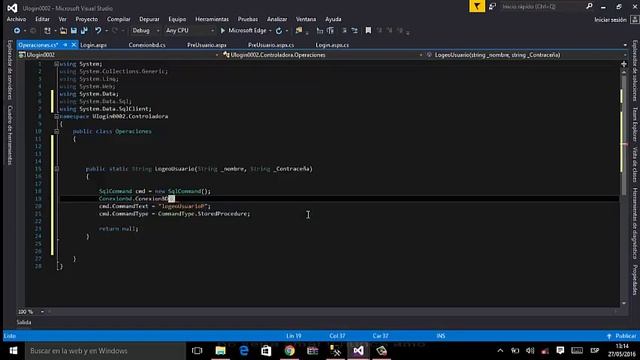Open the Cuadro de herramientas side panel
Image resolution: width=640 pixels, height=360 pixels.
tap(10, 135)
